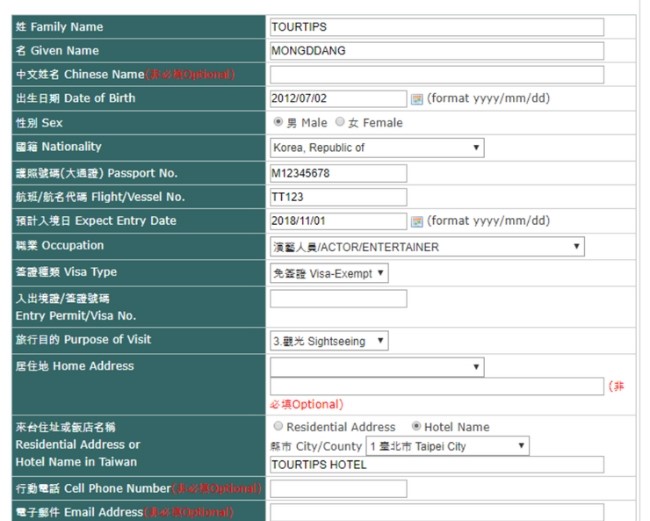Image resolution: width=650 pixels, height=521 pixels.
Task: Click the Date of Birth input field
Action: 338,99
